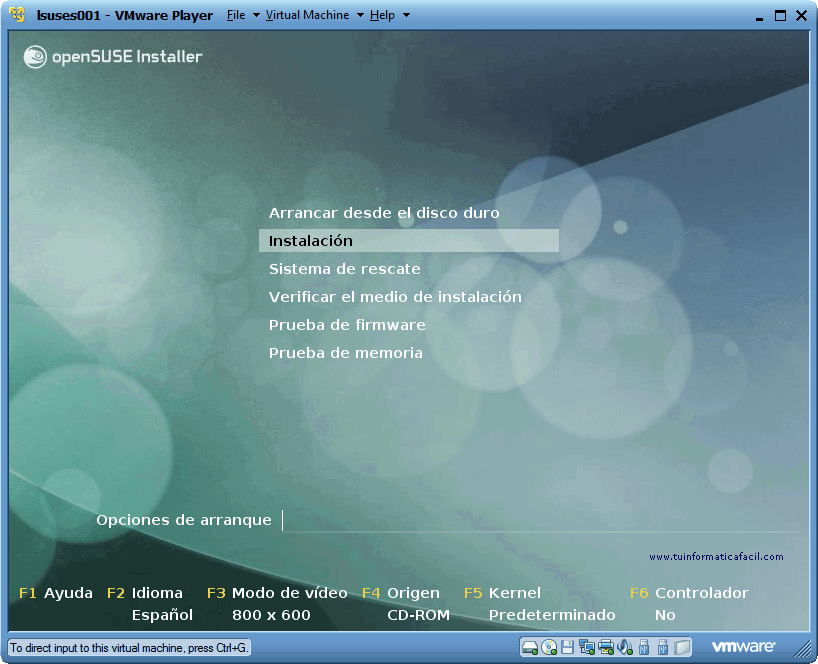Open the File menu
The width and height of the screenshot is (818, 664).
236,15
